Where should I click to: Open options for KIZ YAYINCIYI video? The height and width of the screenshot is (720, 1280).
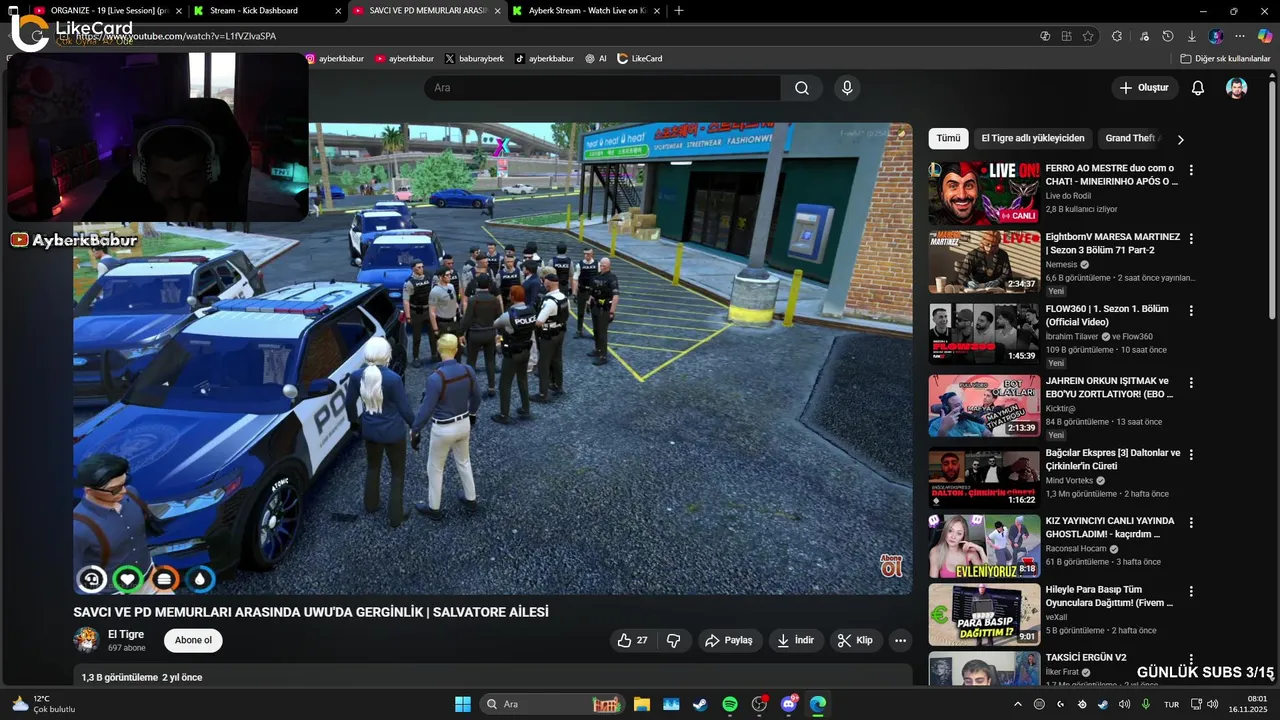coord(1190,523)
